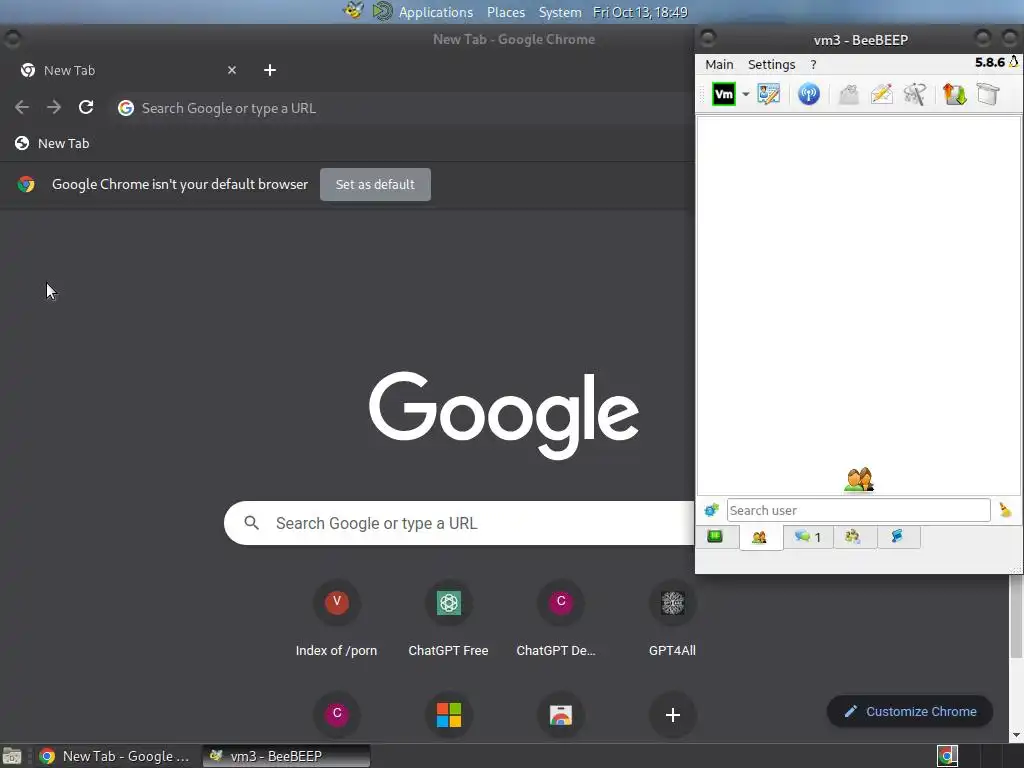Open the Applications menu in top panel

(x=436, y=12)
